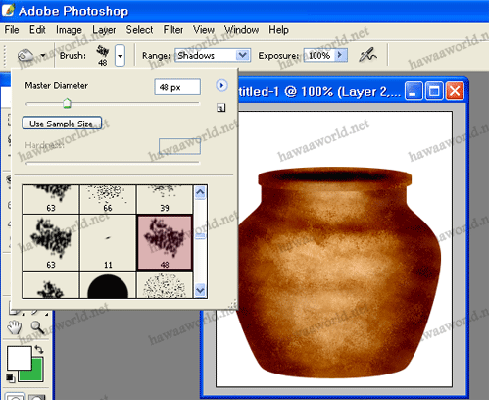The width and height of the screenshot is (489, 400).
Task: Select the Zoom magnifier tool
Action: [38, 328]
